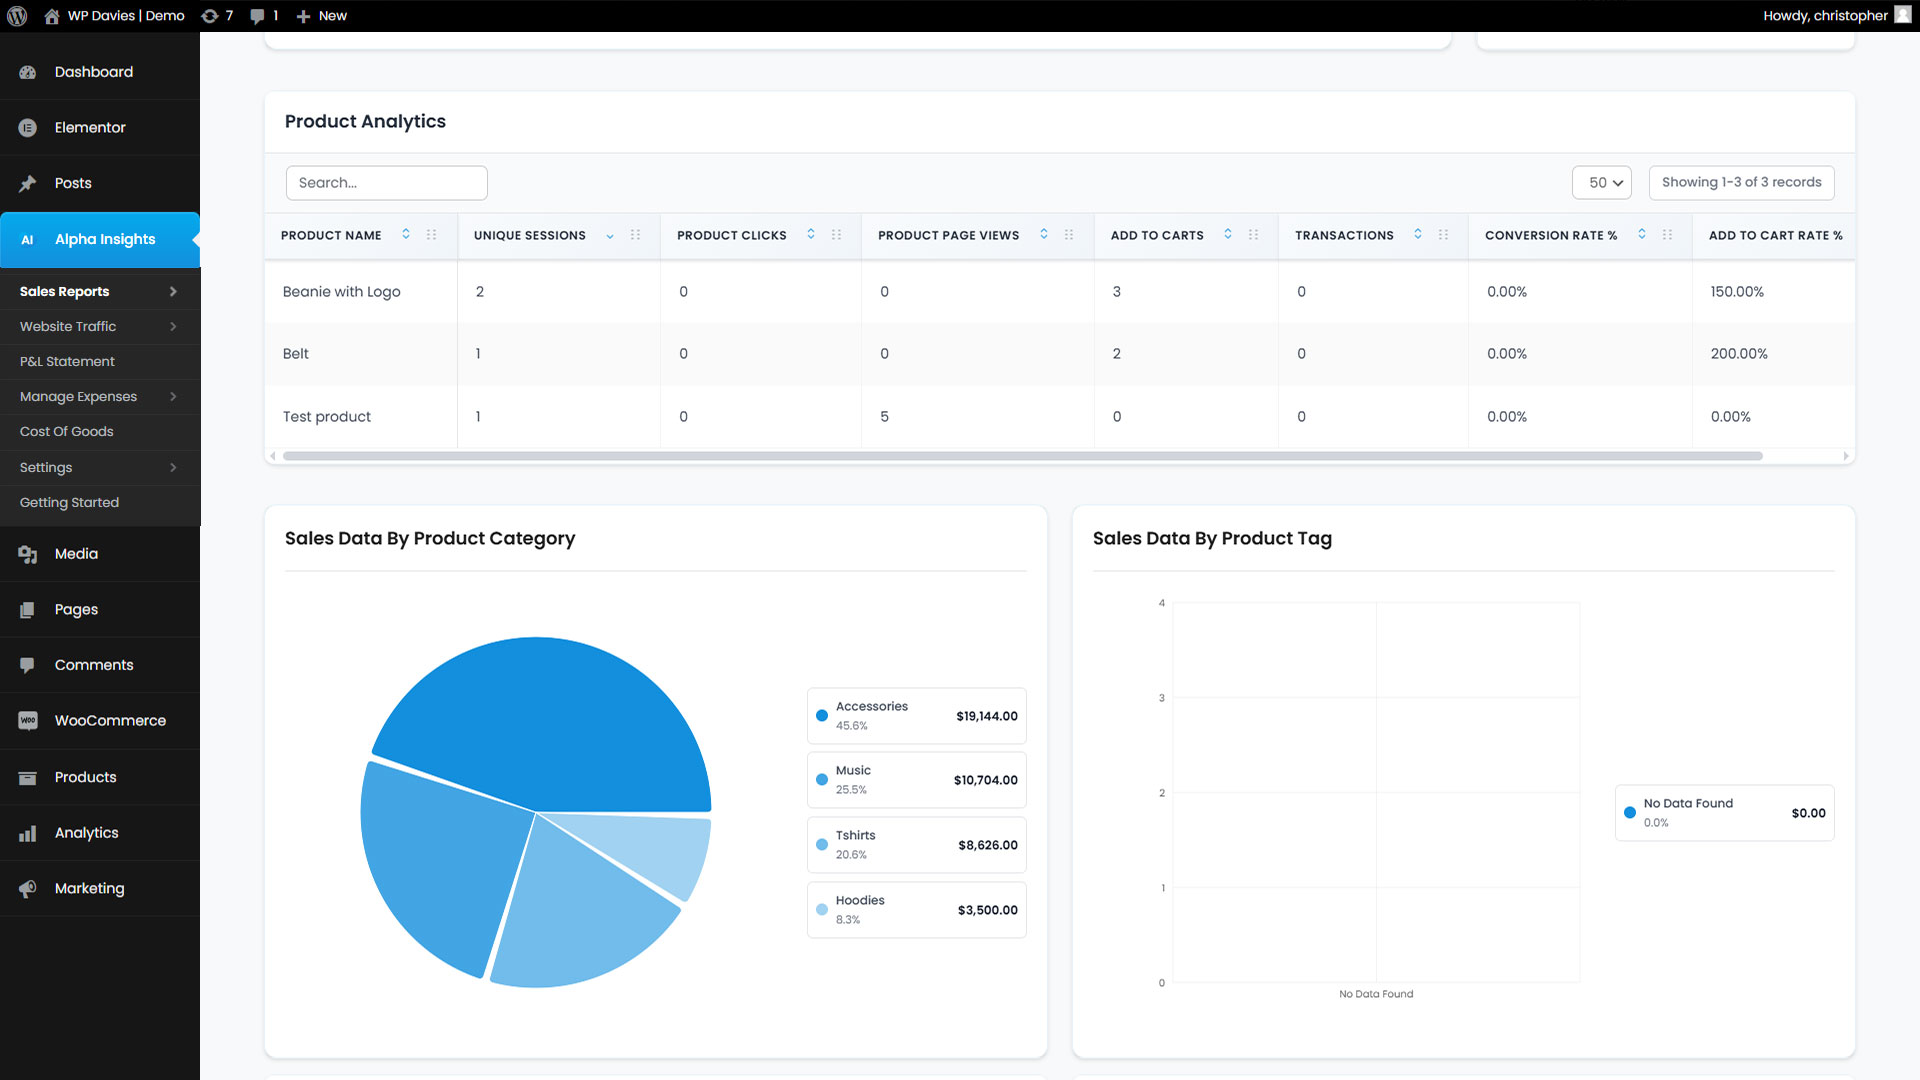Toggle sort order on Transactions column
Screen dimensions: 1920x1080
click(1418, 234)
